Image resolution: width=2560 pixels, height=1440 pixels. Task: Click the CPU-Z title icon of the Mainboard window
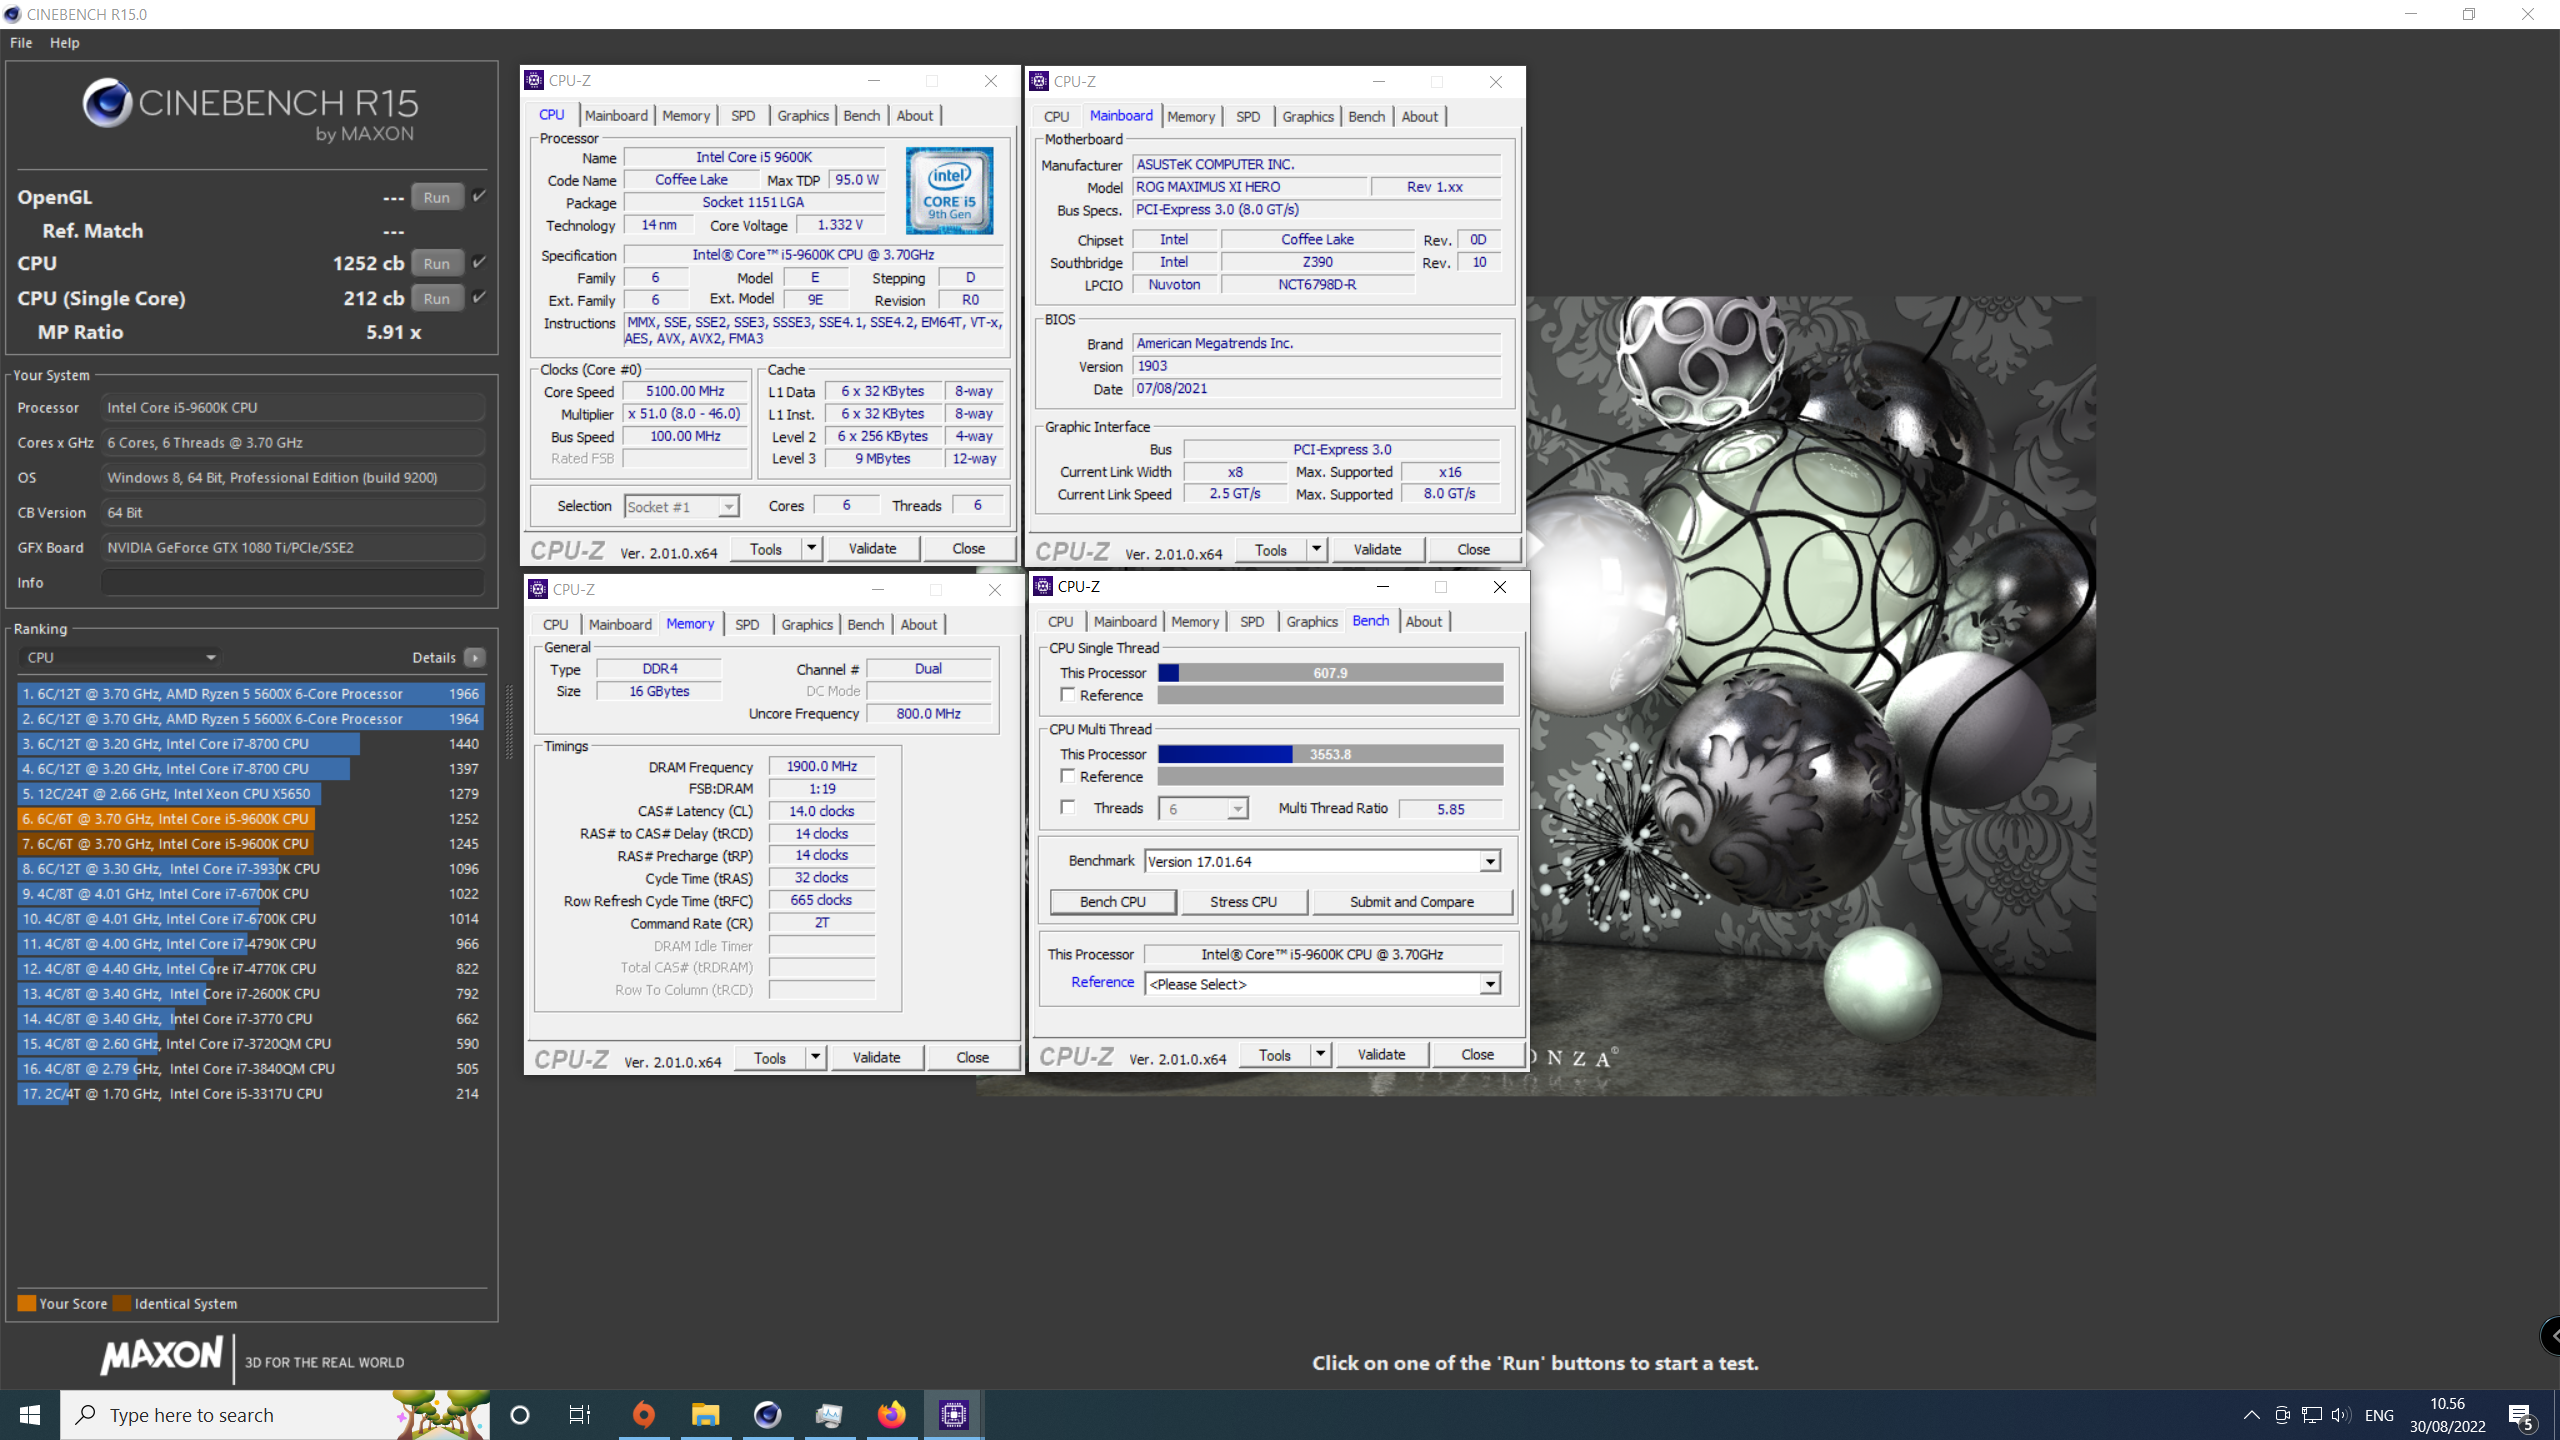pos(1040,81)
